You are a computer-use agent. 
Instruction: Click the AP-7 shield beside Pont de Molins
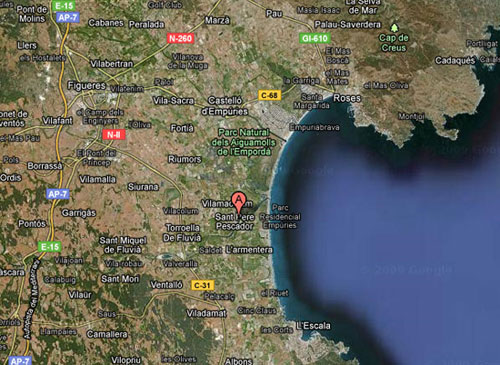pyautogui.click(x=68, y=17)
